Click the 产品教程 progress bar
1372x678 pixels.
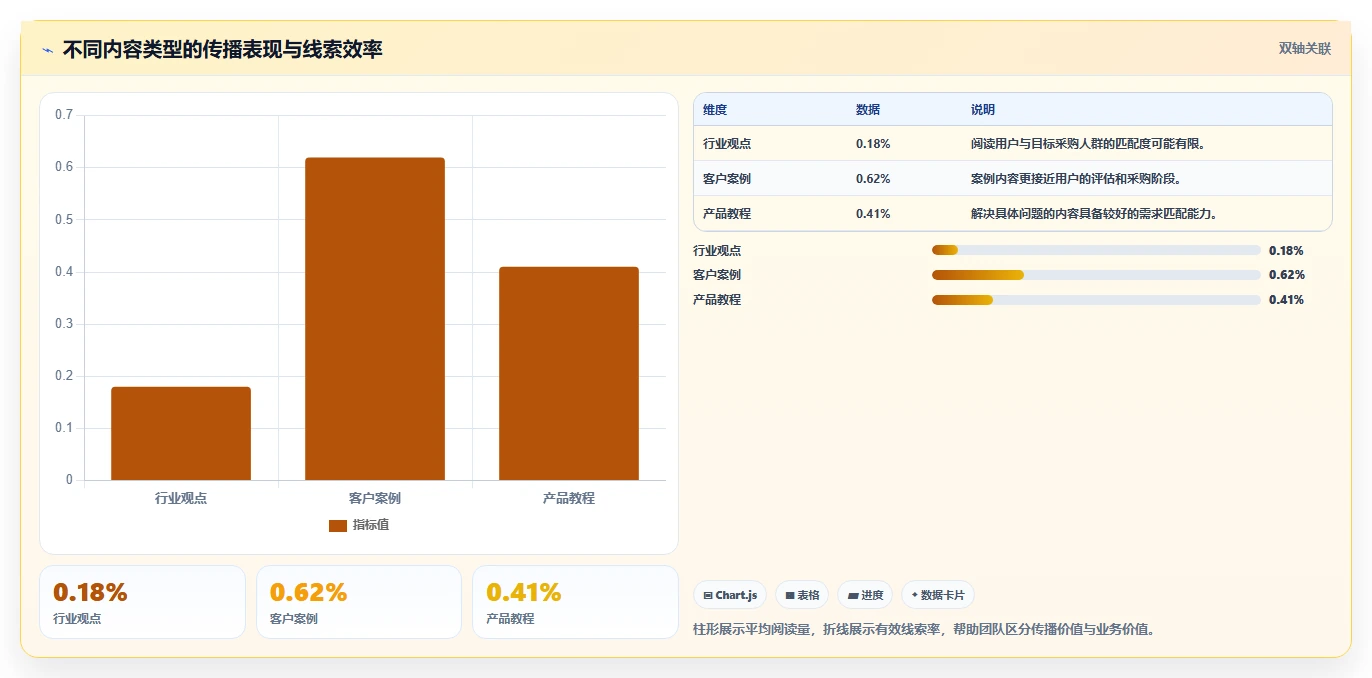pos(1096,300)
